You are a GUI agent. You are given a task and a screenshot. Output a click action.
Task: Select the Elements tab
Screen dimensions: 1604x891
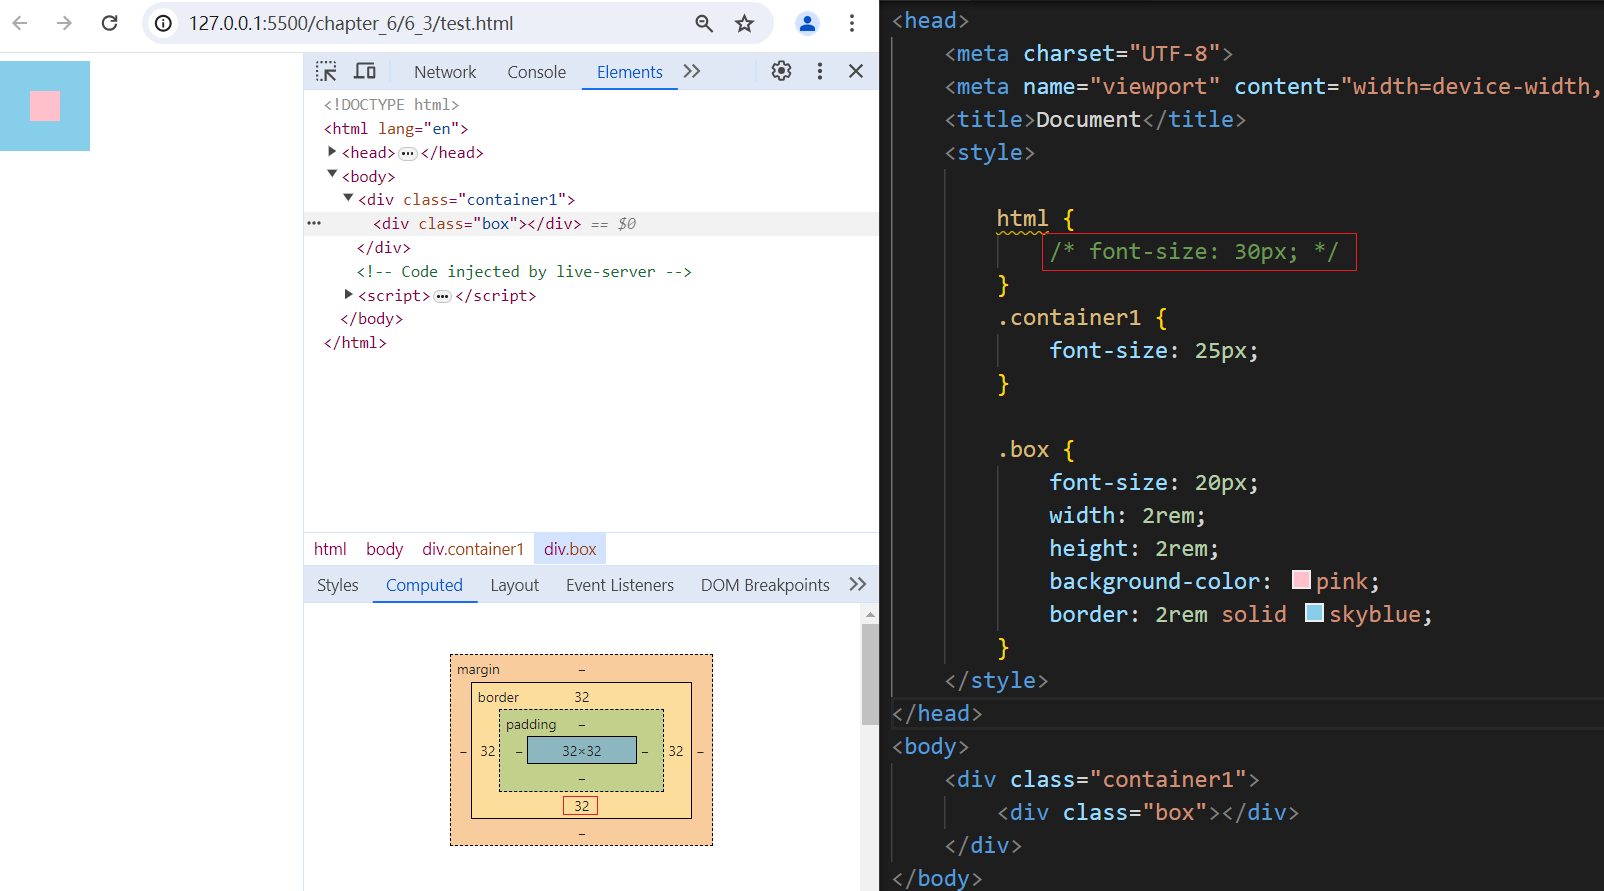630,72
